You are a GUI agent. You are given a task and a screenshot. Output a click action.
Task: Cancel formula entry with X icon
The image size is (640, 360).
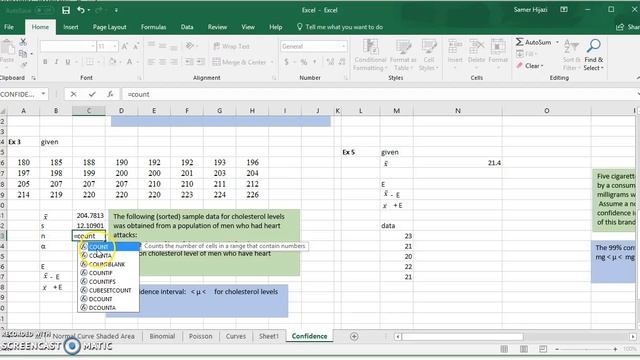73,94
